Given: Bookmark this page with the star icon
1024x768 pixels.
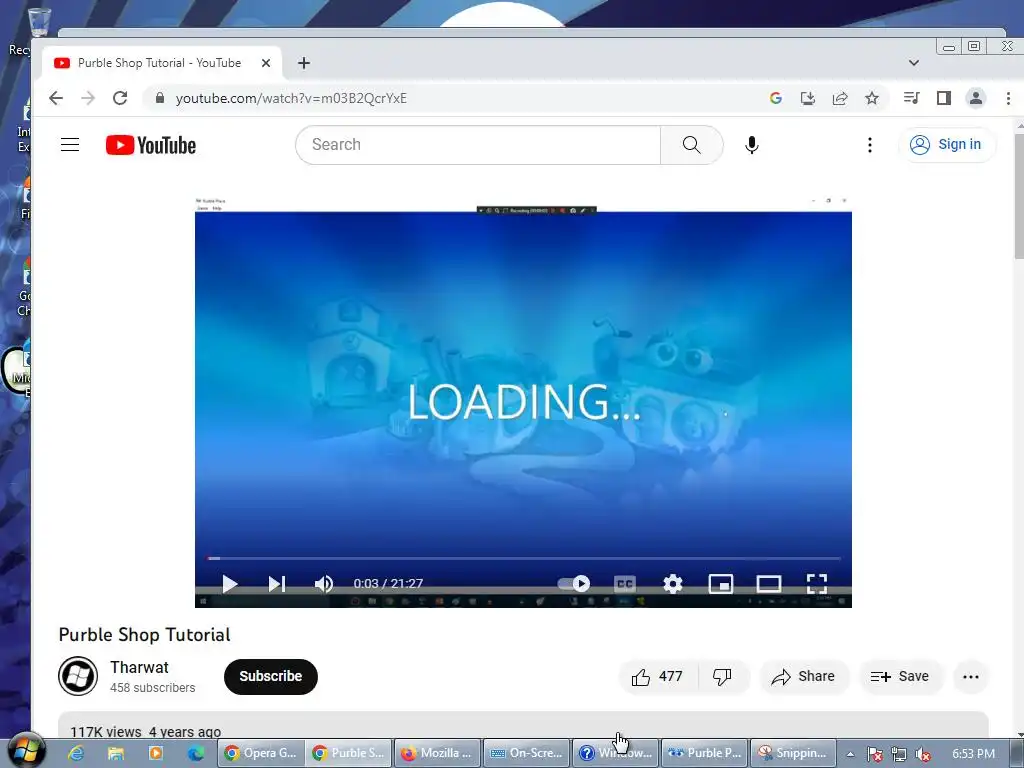Looking at the screenshot, I should tap(872, 98).
